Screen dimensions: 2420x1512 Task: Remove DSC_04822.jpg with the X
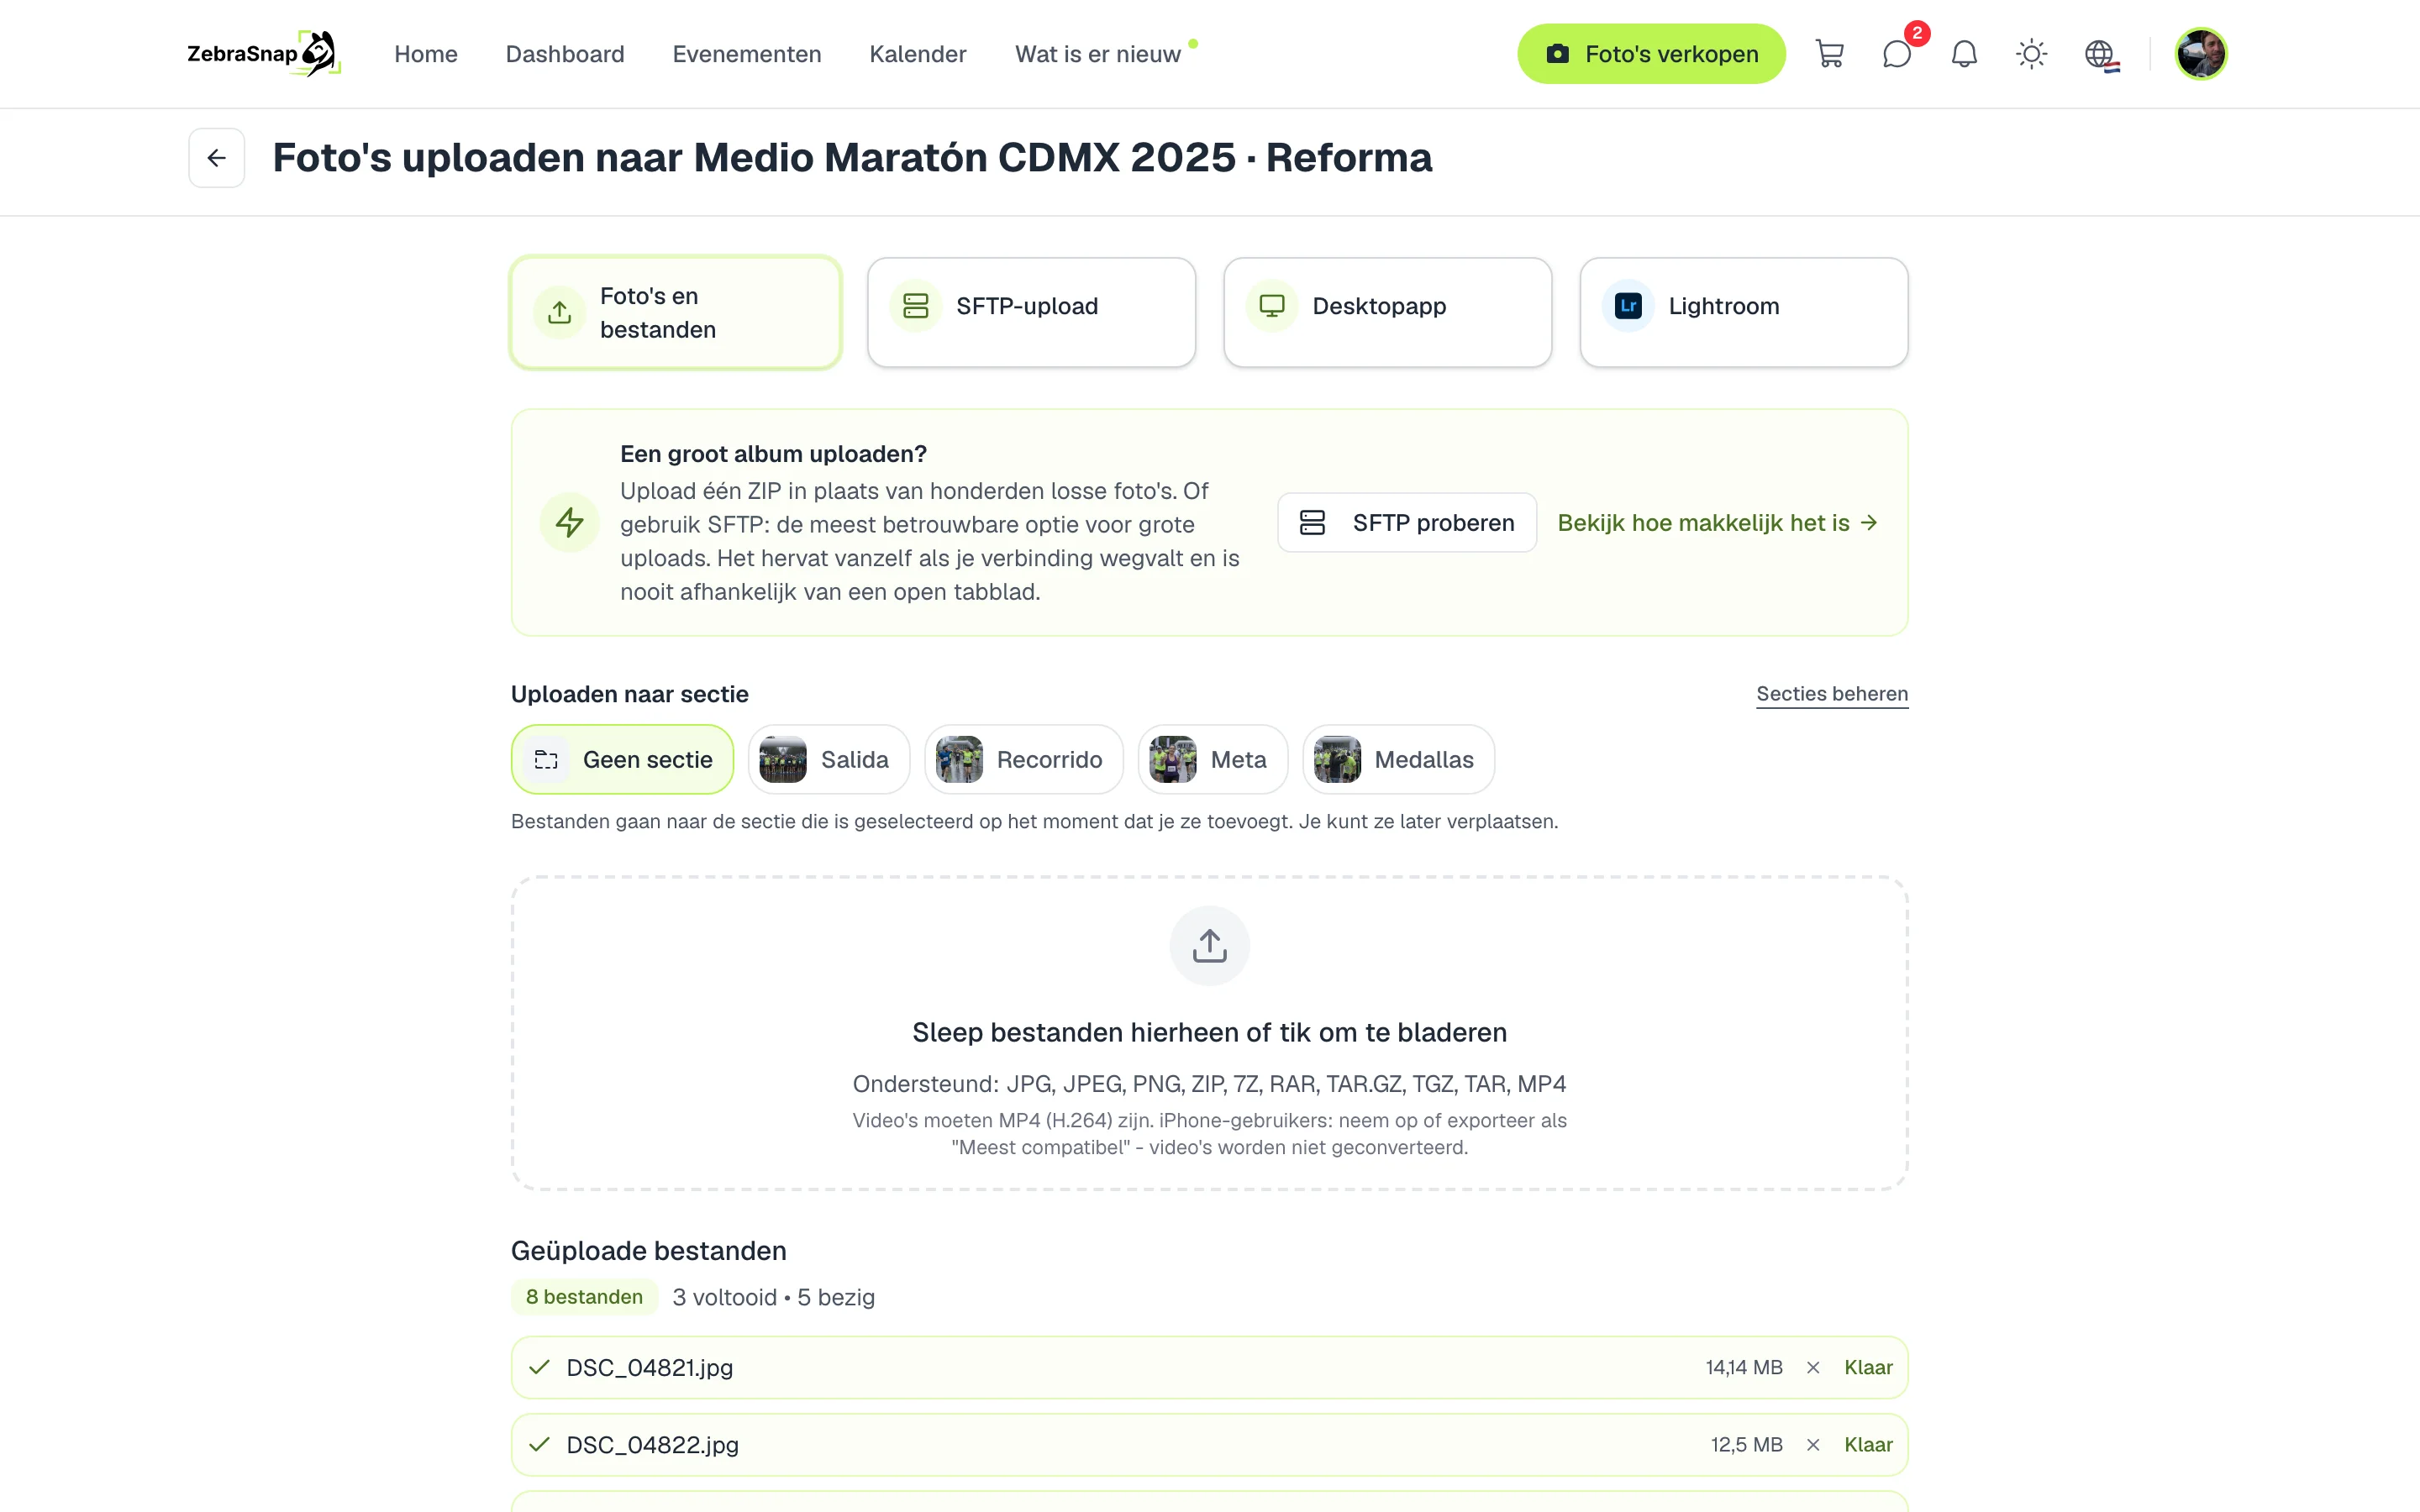click(1812, 1445)
